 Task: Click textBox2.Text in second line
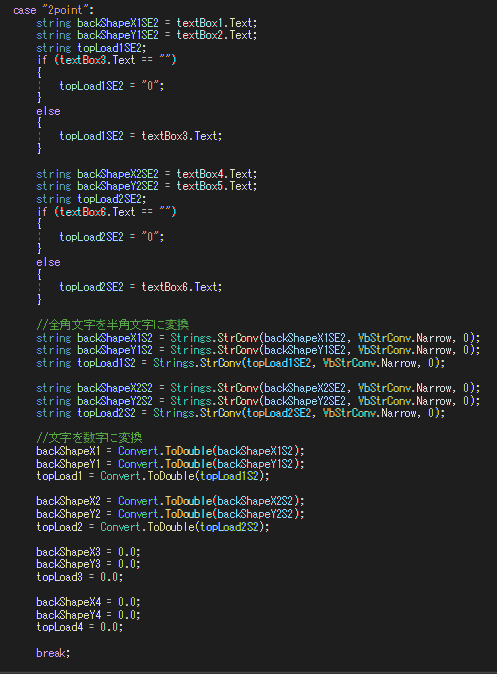pos(217,35)
